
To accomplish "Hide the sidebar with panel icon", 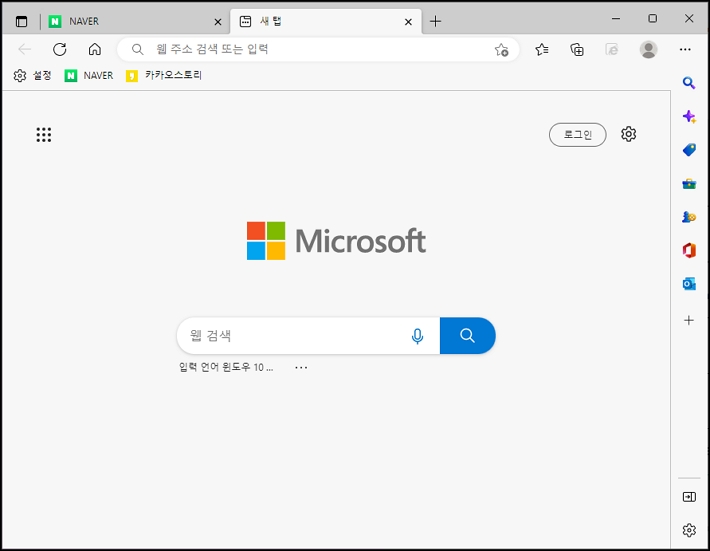I will tap(689, 497).
